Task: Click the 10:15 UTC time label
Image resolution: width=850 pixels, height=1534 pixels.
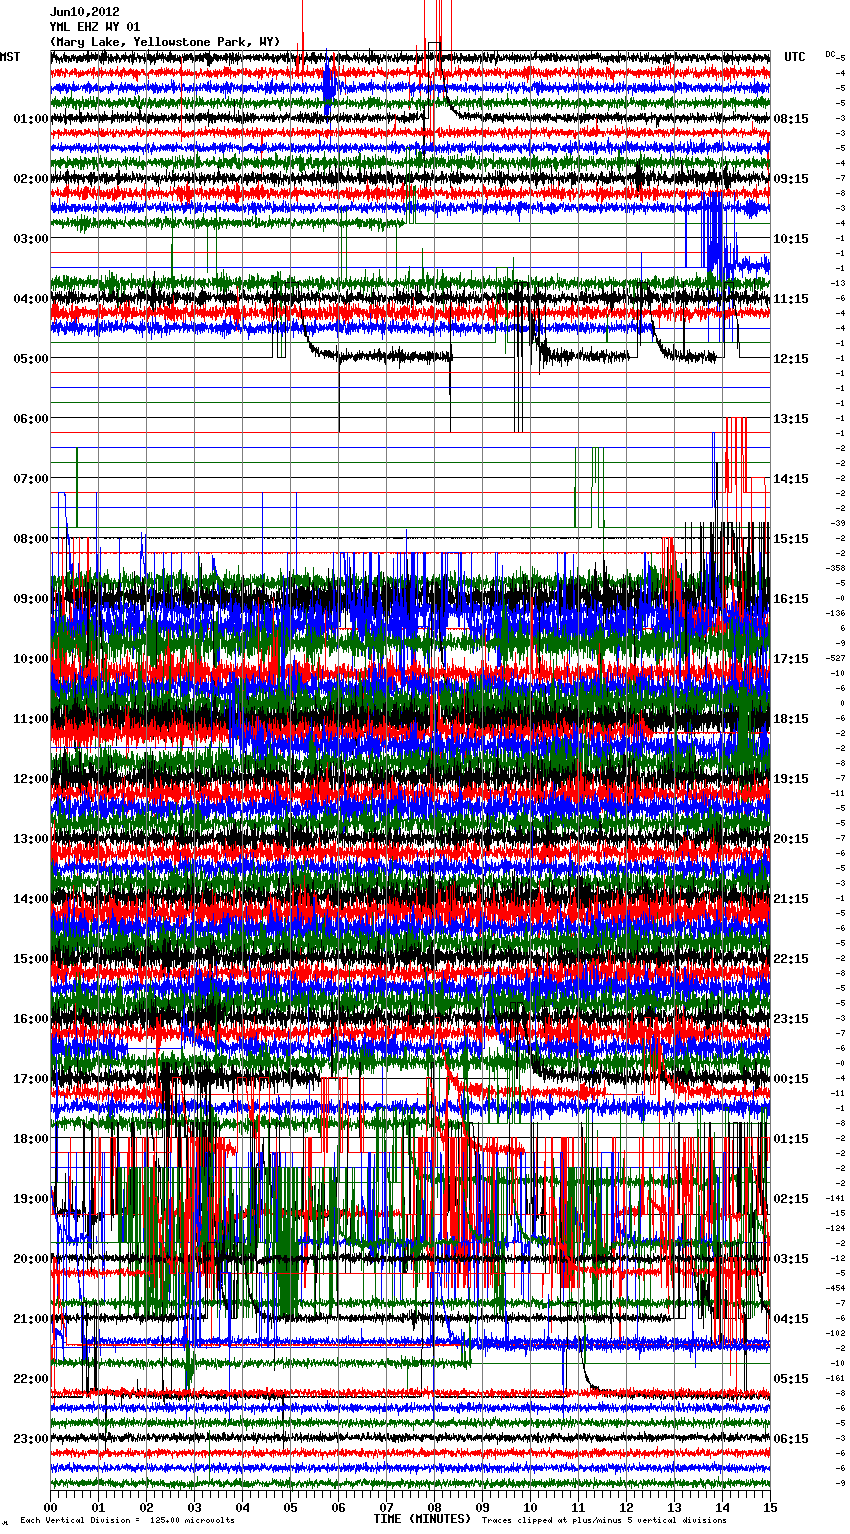Action: [791, 239]
